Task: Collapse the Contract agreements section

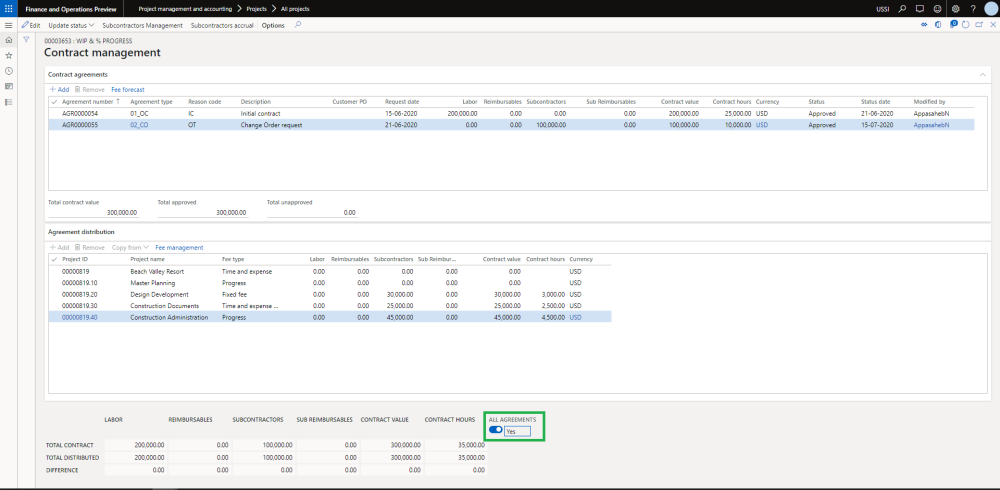Action: [x=981, y=74]
